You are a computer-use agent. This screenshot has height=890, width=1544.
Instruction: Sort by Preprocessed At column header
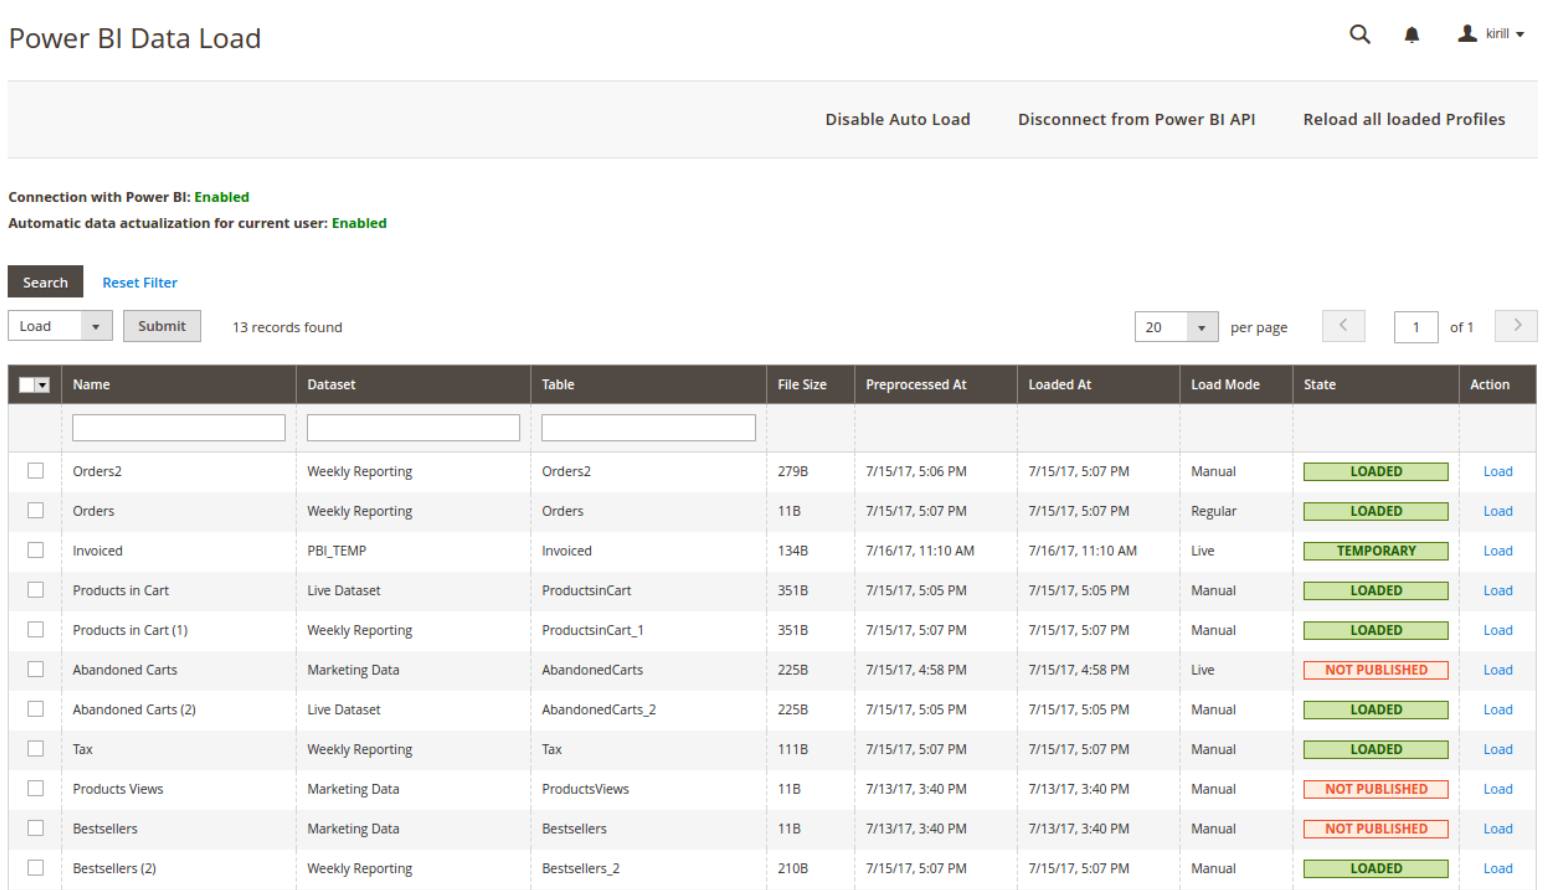916,384
